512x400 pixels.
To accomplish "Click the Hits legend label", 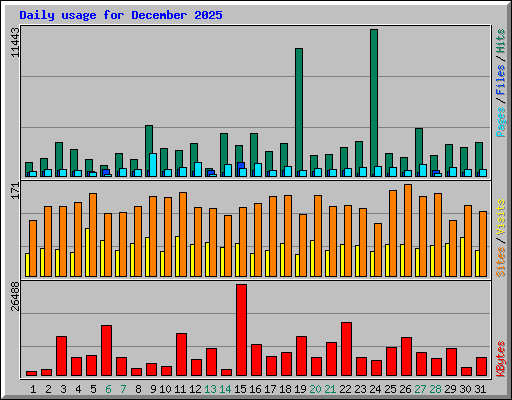I will (501, 41).
